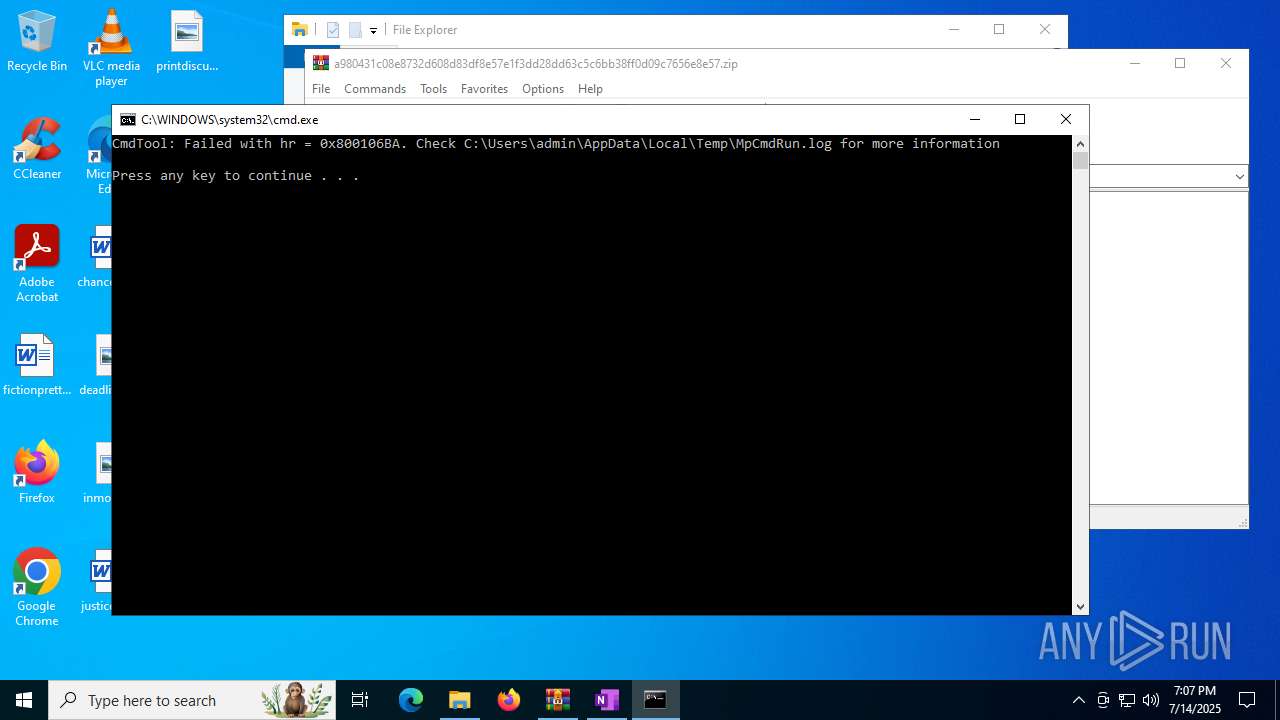Open File Explorer quick access toolbar dropdown
Viewport: 1280px width, 720px height.
tap(373, 30)
